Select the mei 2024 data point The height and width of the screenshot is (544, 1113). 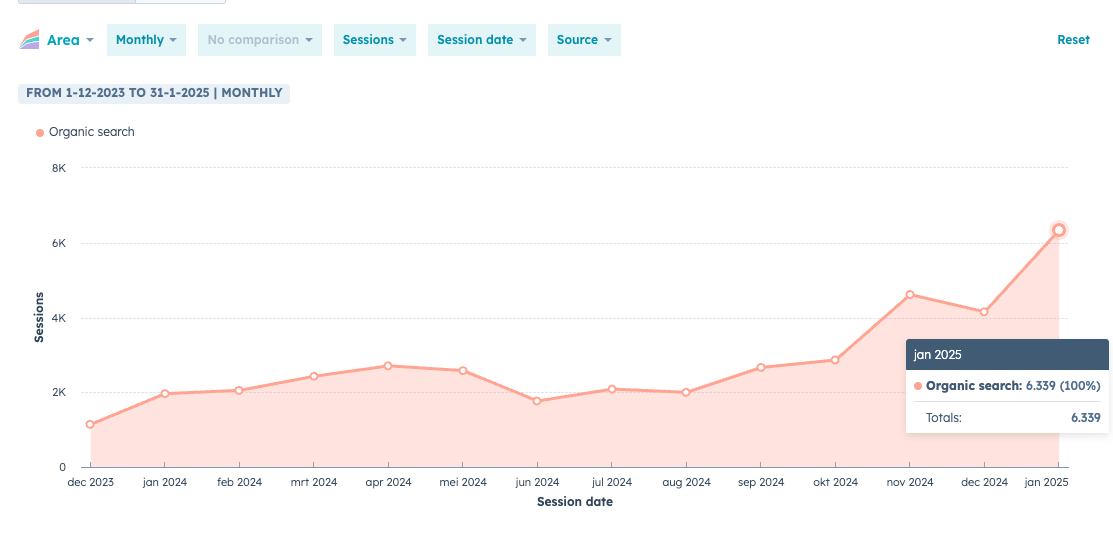(x=463, y=371)
